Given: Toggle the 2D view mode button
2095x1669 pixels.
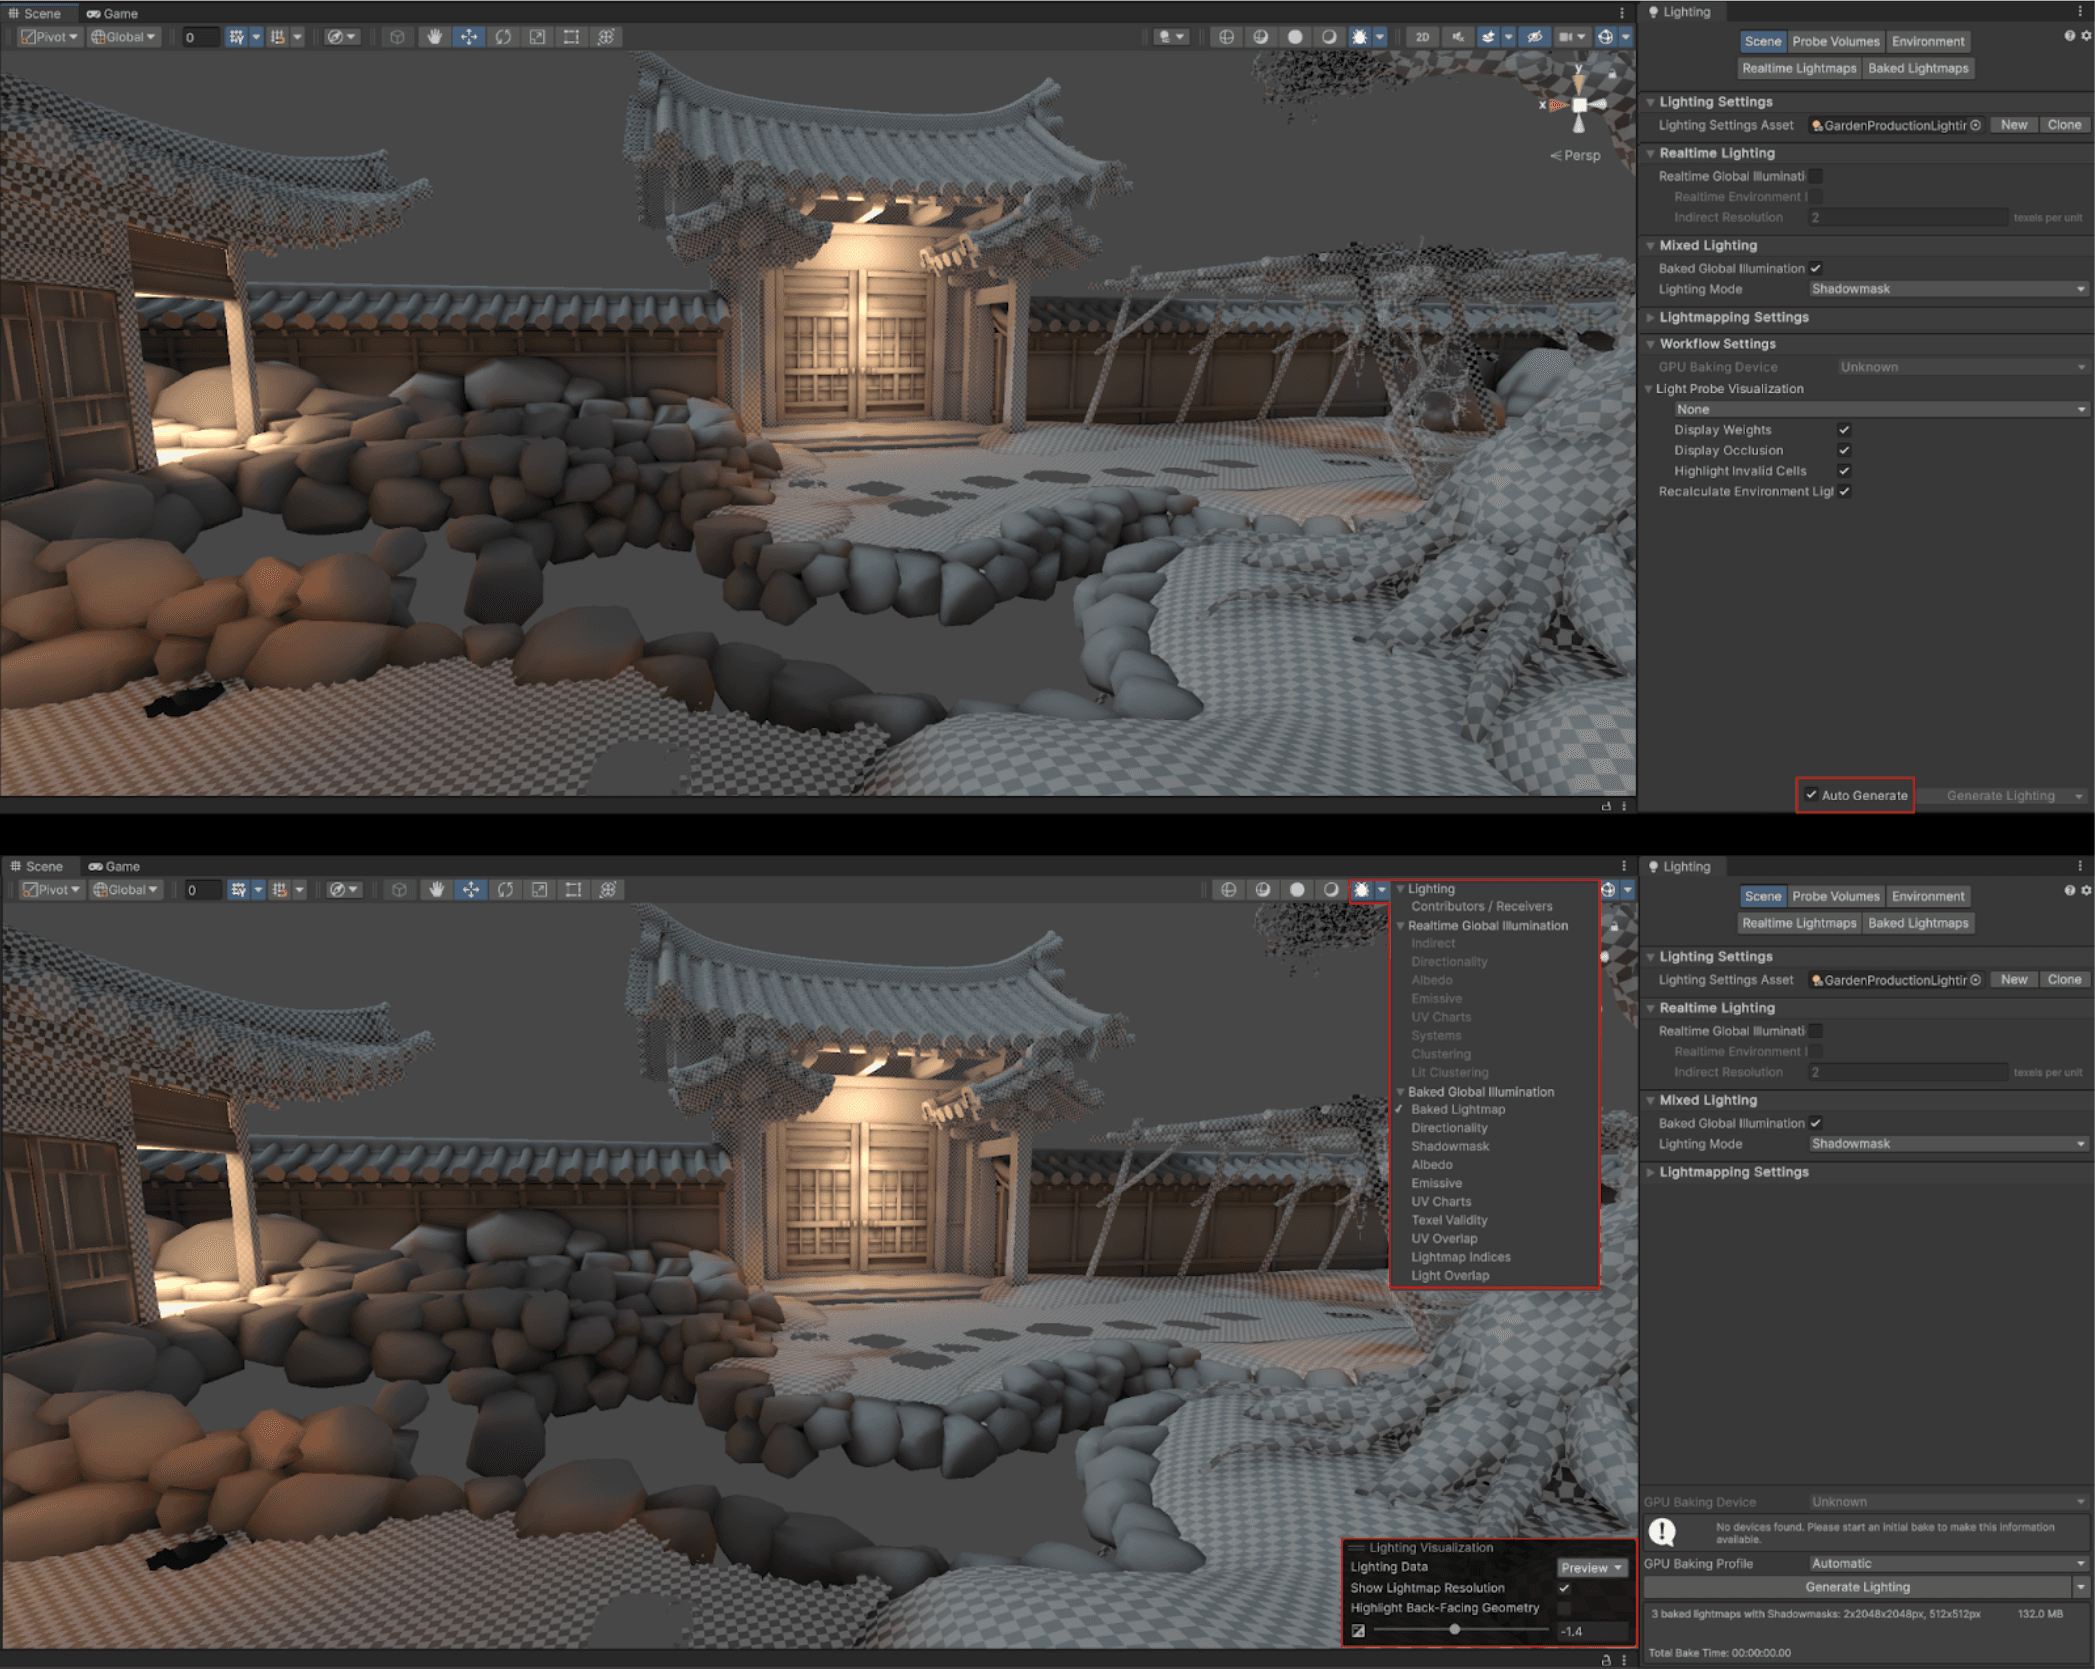Looking at the screenshot, I should pyautogui.click(x=1424, y=37).
